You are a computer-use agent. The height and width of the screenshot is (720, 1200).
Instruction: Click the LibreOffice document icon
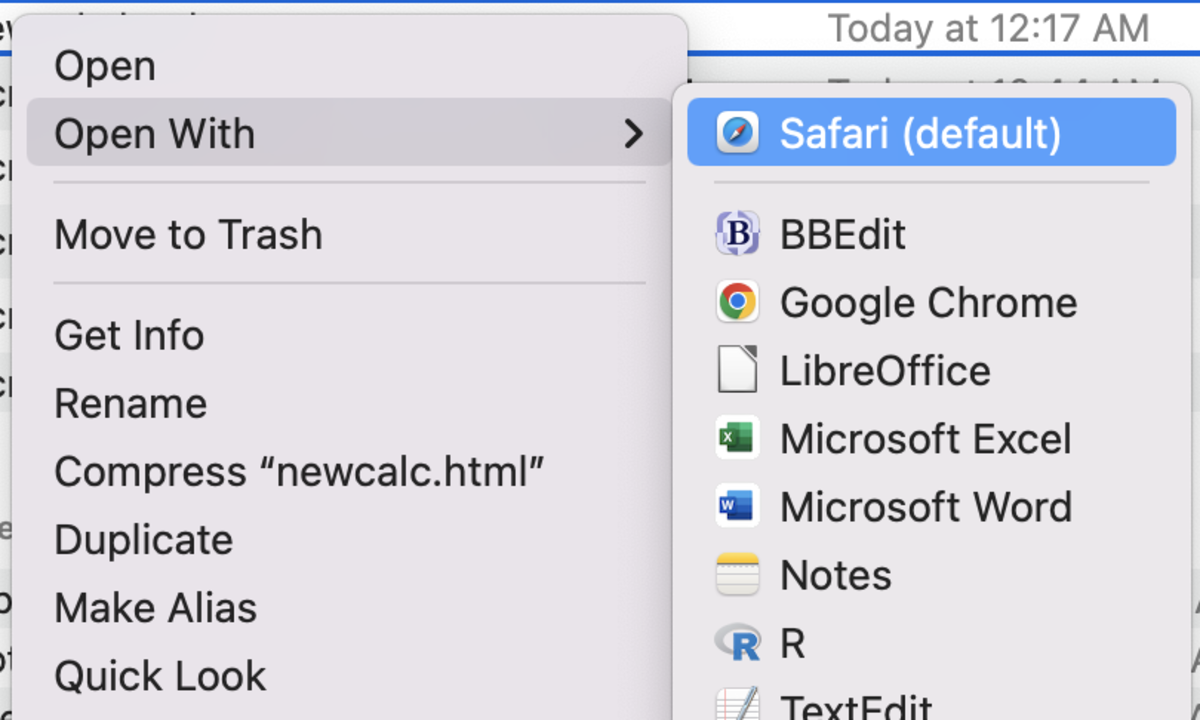coord(737,370)
